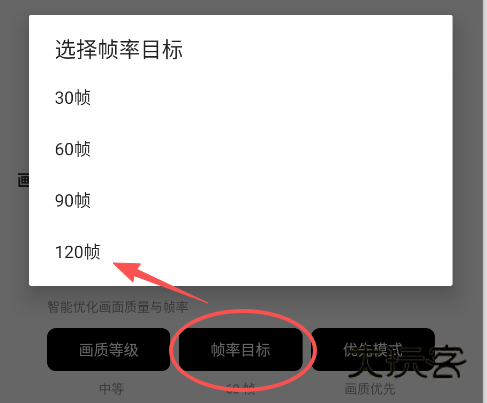This screenshot has height=403, width=487.
Task: Click the 智能优化画面质量与帧率 description text
Action: click(x=118, y=307)
